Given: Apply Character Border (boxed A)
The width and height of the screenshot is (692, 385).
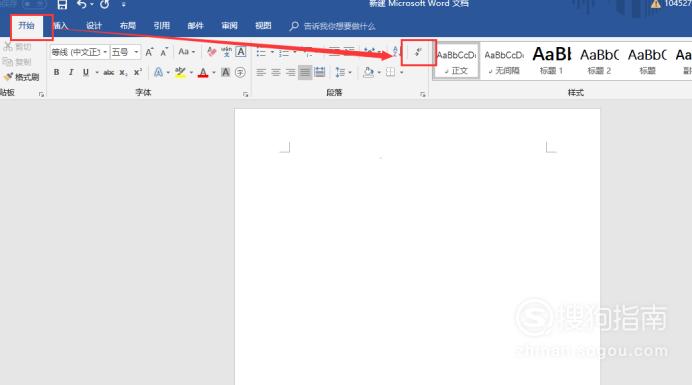Looking at the screenshot, I should pyautogui.click(x=241, y=52).
